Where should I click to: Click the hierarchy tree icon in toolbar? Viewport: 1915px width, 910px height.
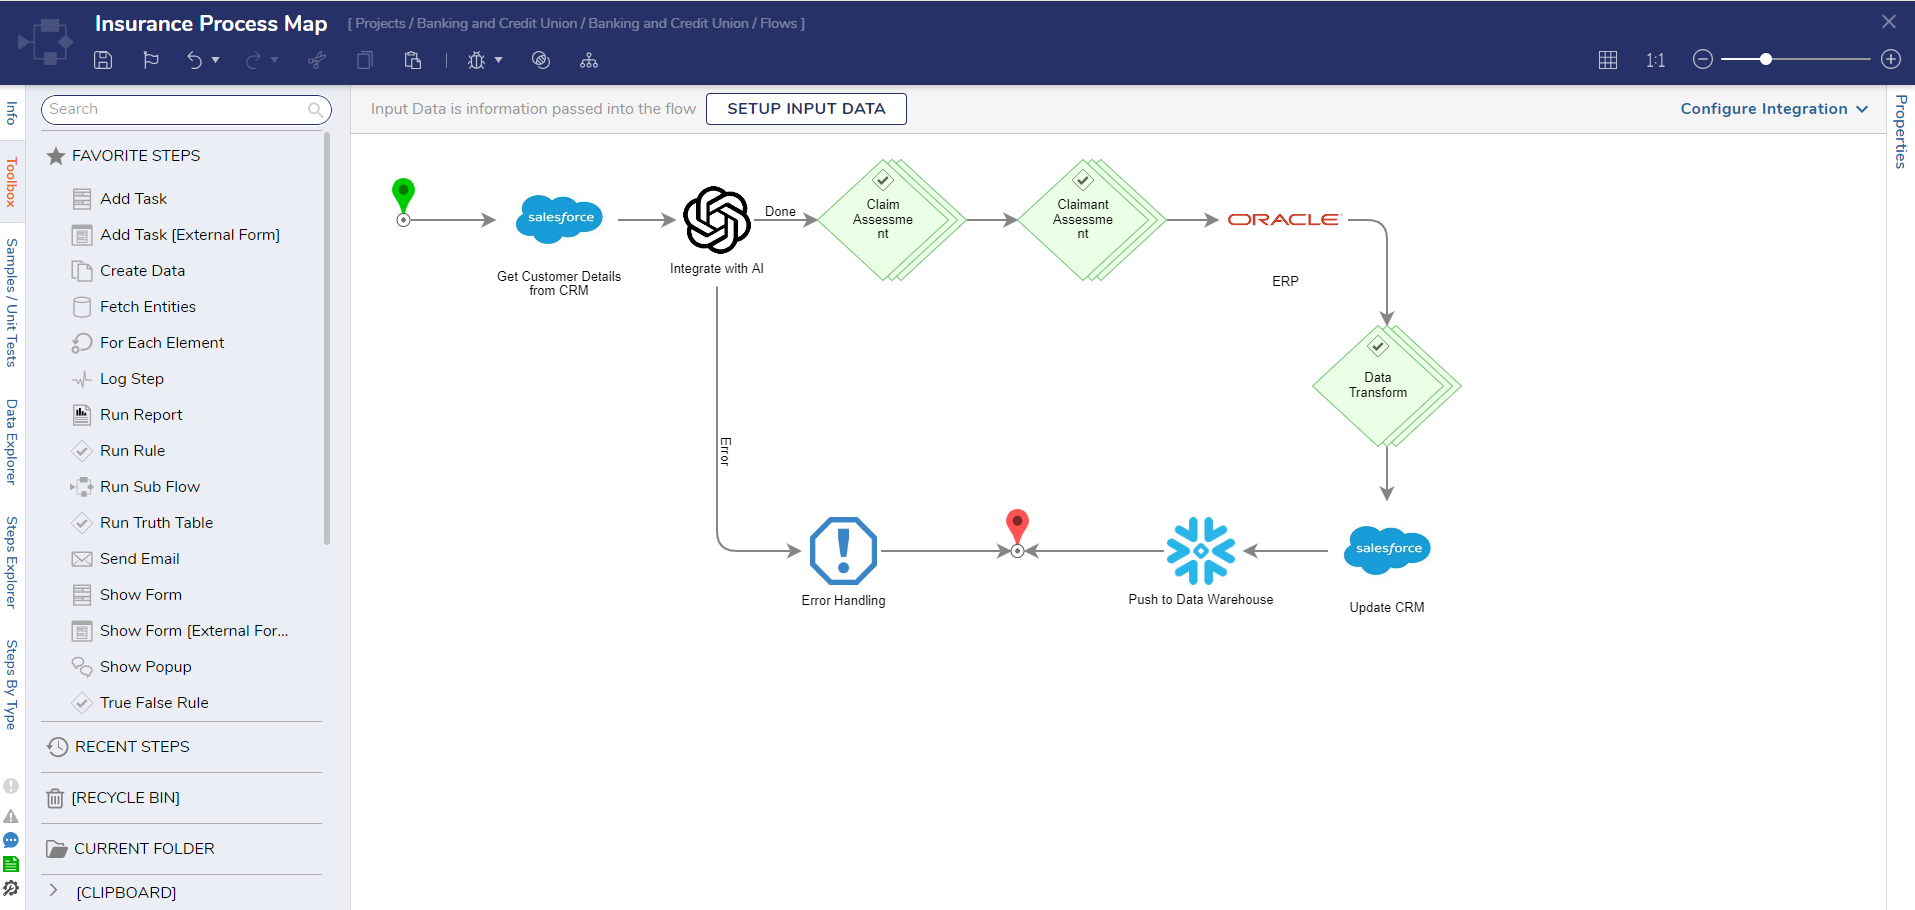(589, 60)
